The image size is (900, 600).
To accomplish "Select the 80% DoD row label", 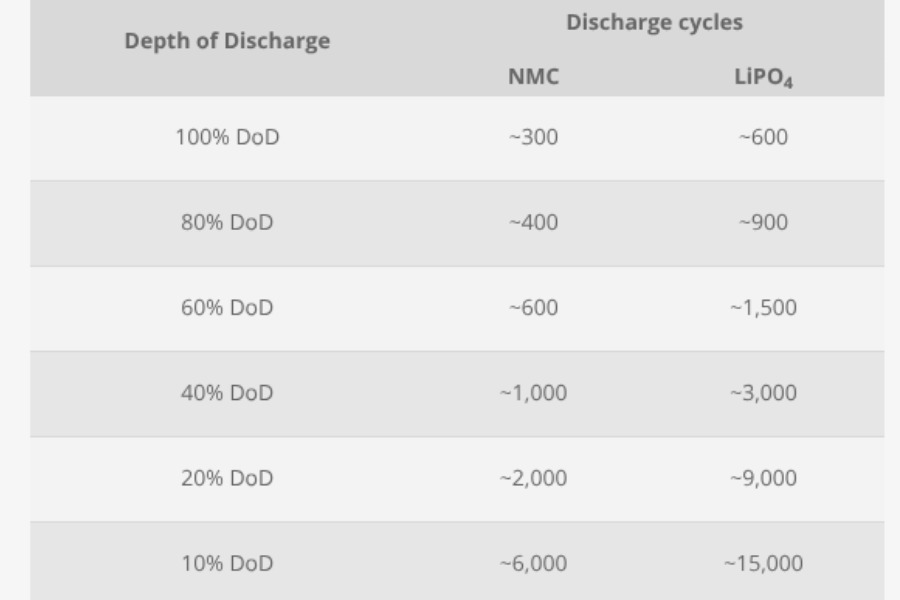I will coord(227,223).
